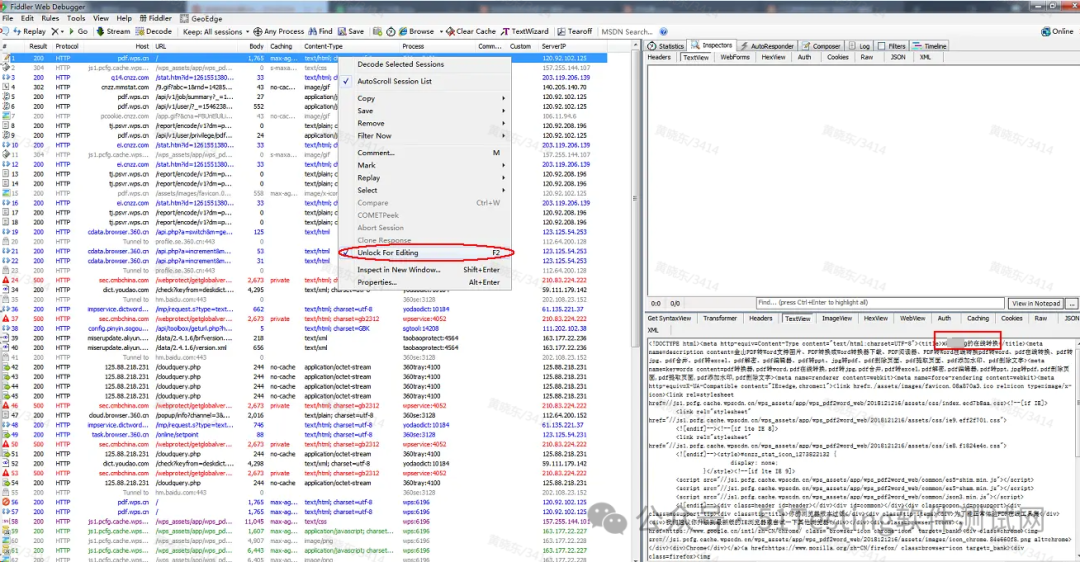Click the View in Notepad button

click(1036, 303)
